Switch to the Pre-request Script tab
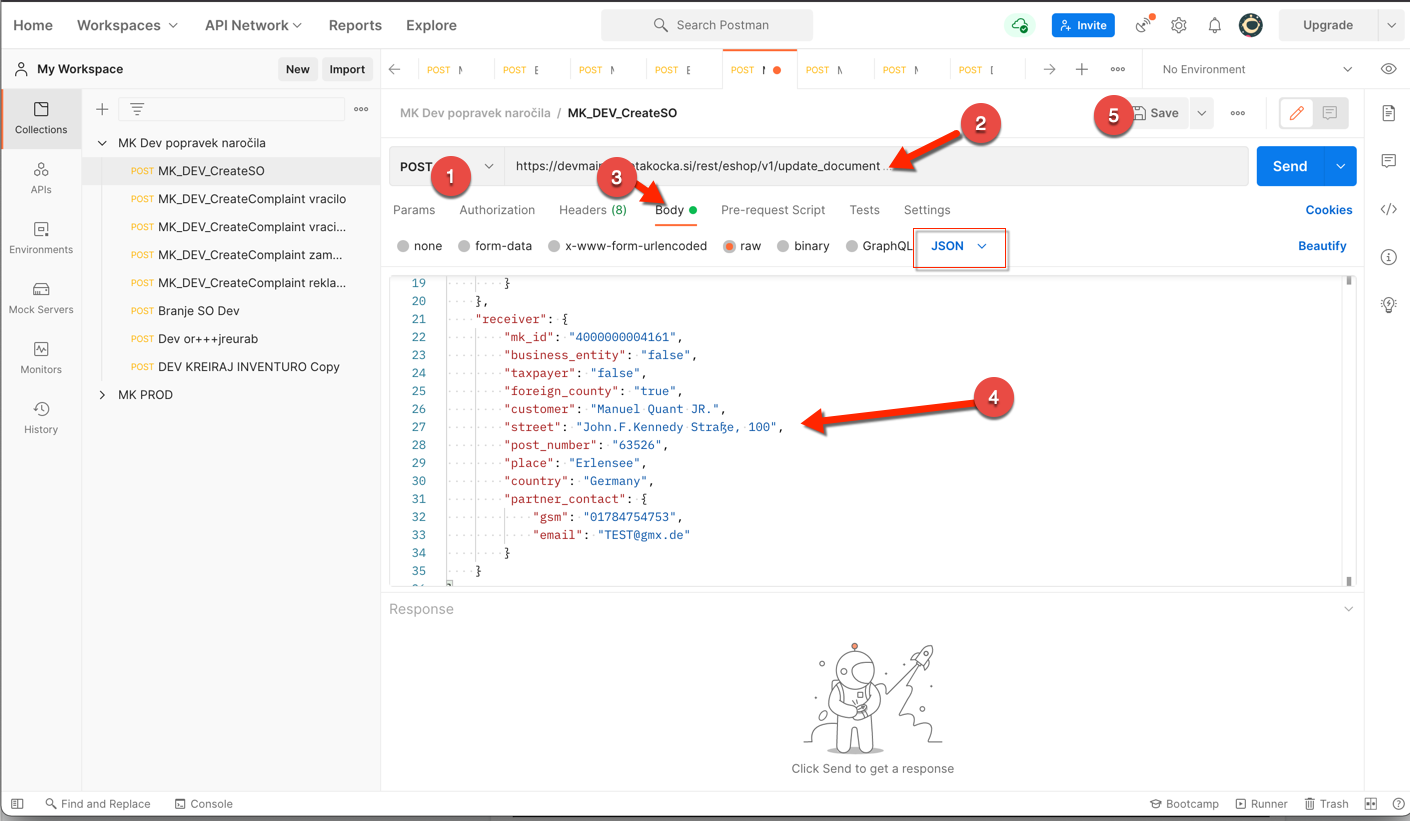Screen dimensions: 1410x821 tap(773, 210)
